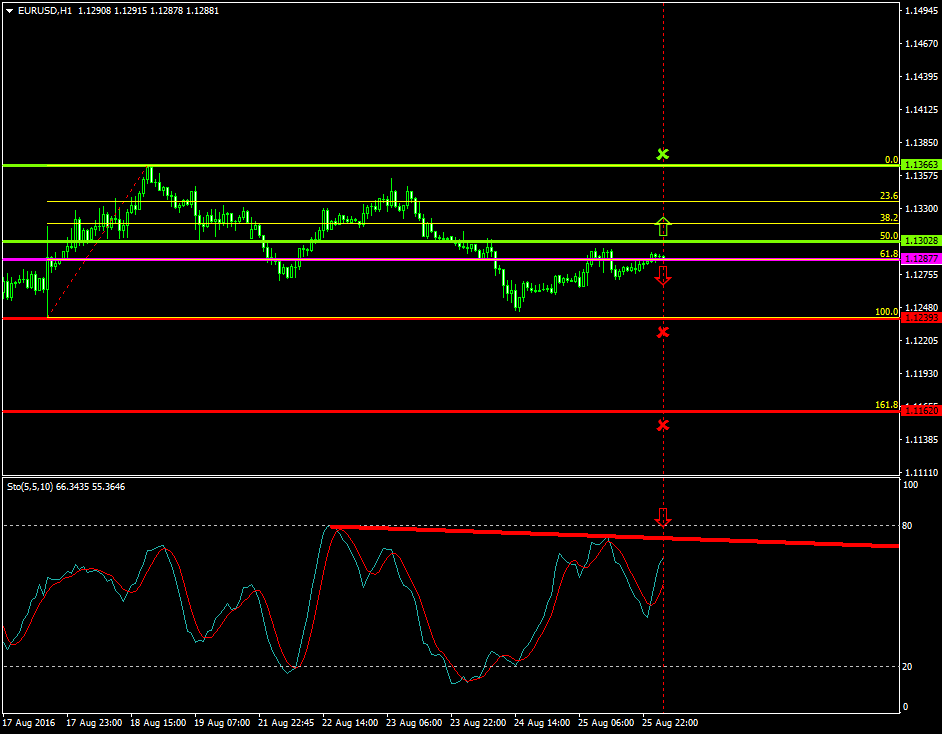Click the green X marker above the top green line
942x734 pixels.
(x=662, y=154)
